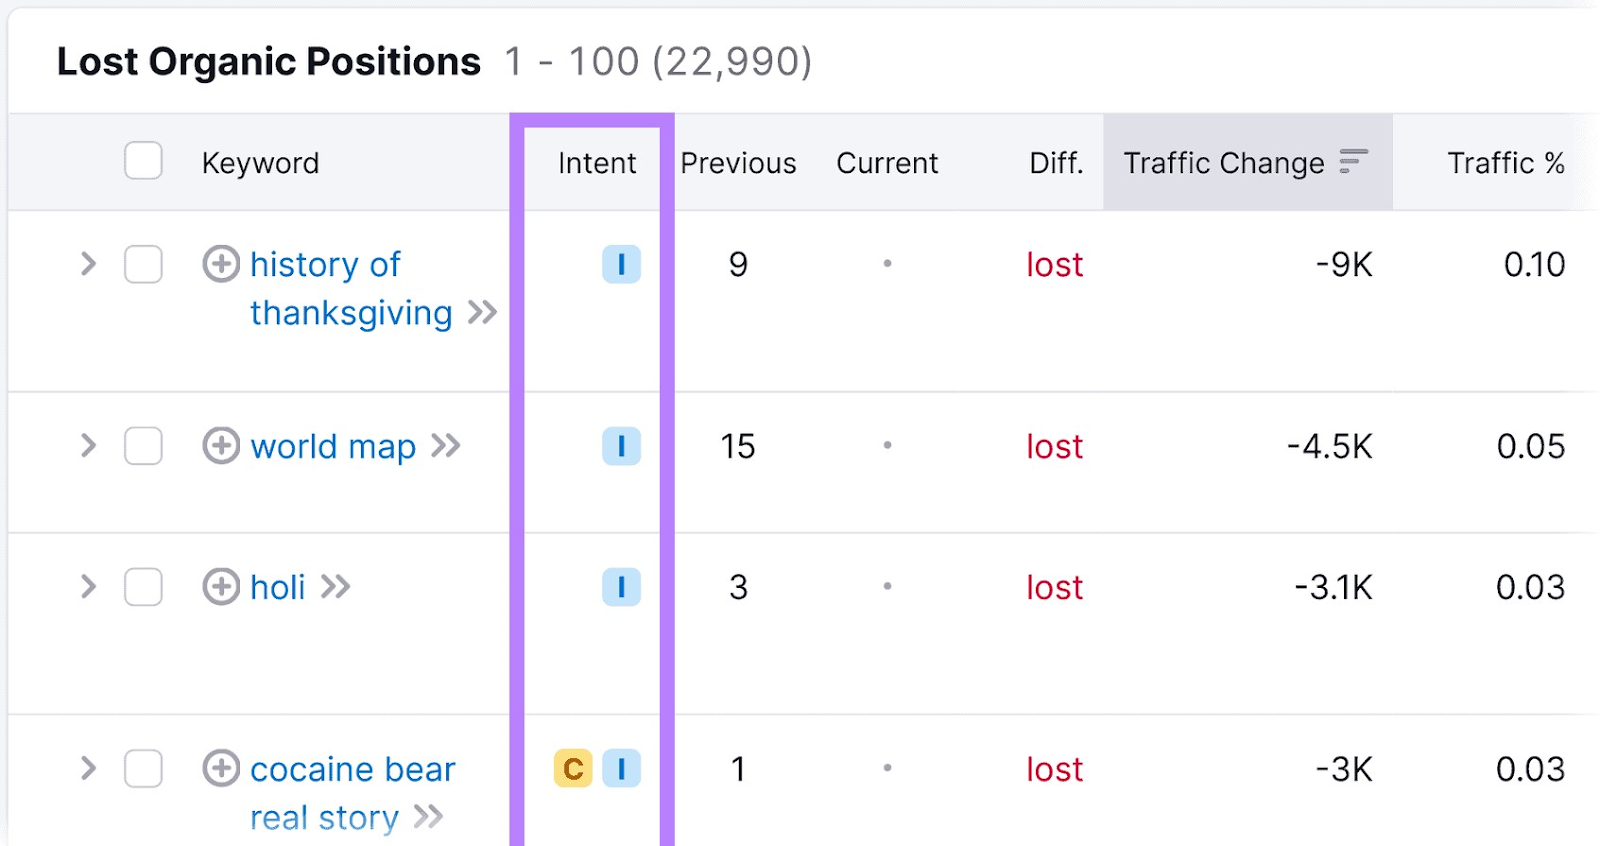Click the plus icon beside 'history of thanksgiving'
The image size is (1600, 846).
221,264
